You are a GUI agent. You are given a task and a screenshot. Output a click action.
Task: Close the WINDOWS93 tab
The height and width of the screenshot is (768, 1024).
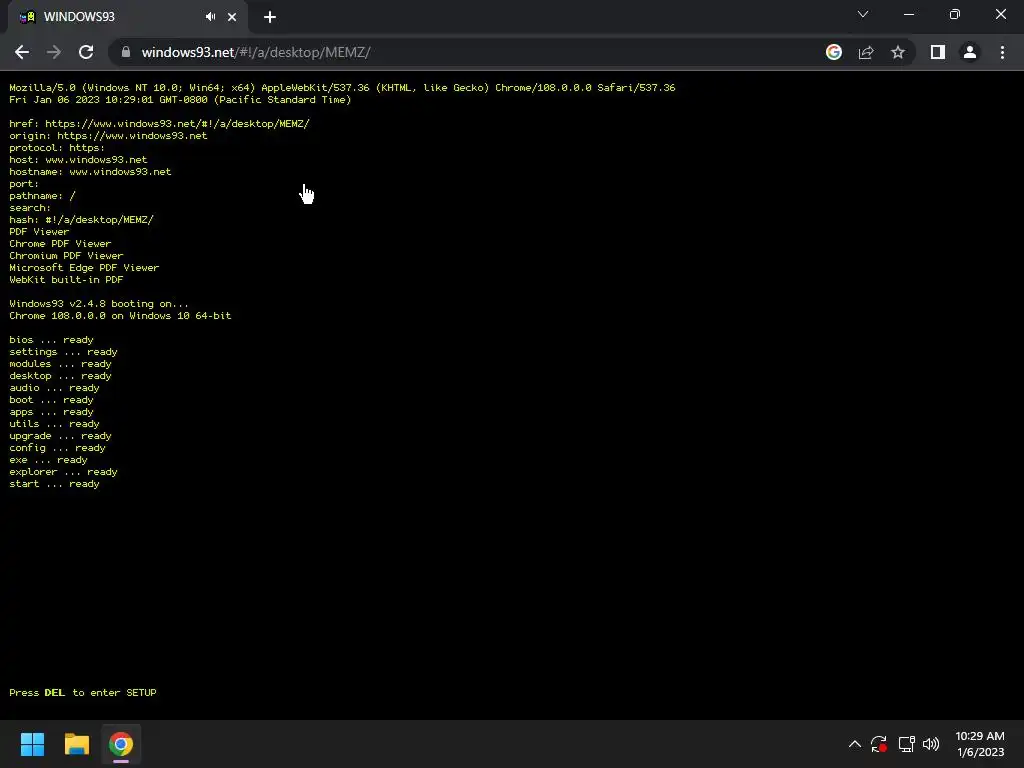coord(232,17)
